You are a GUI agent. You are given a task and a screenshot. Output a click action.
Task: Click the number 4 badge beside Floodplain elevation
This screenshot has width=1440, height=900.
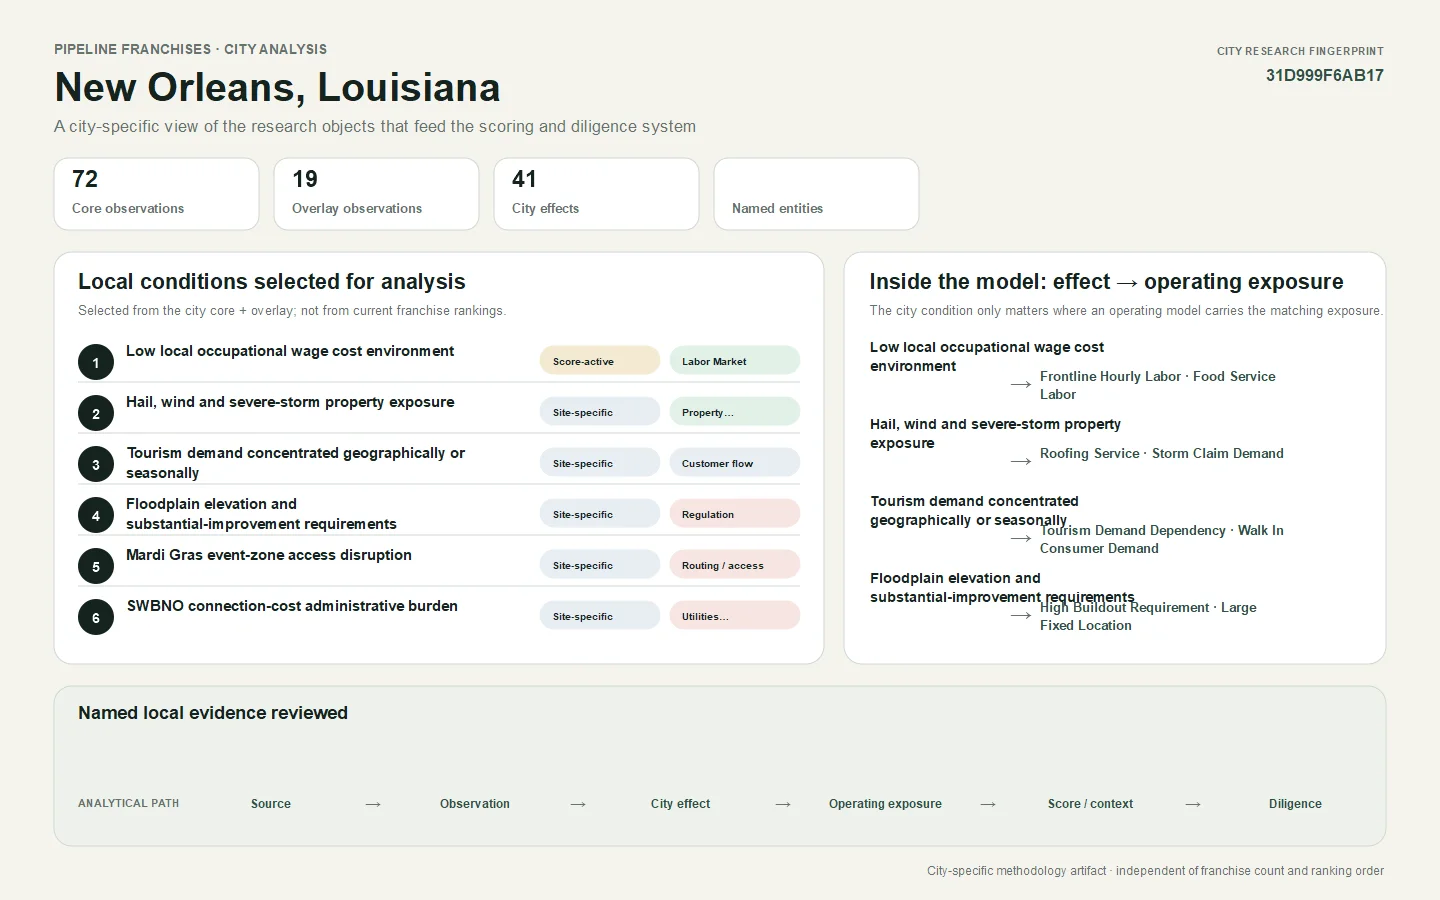(96, 515)
